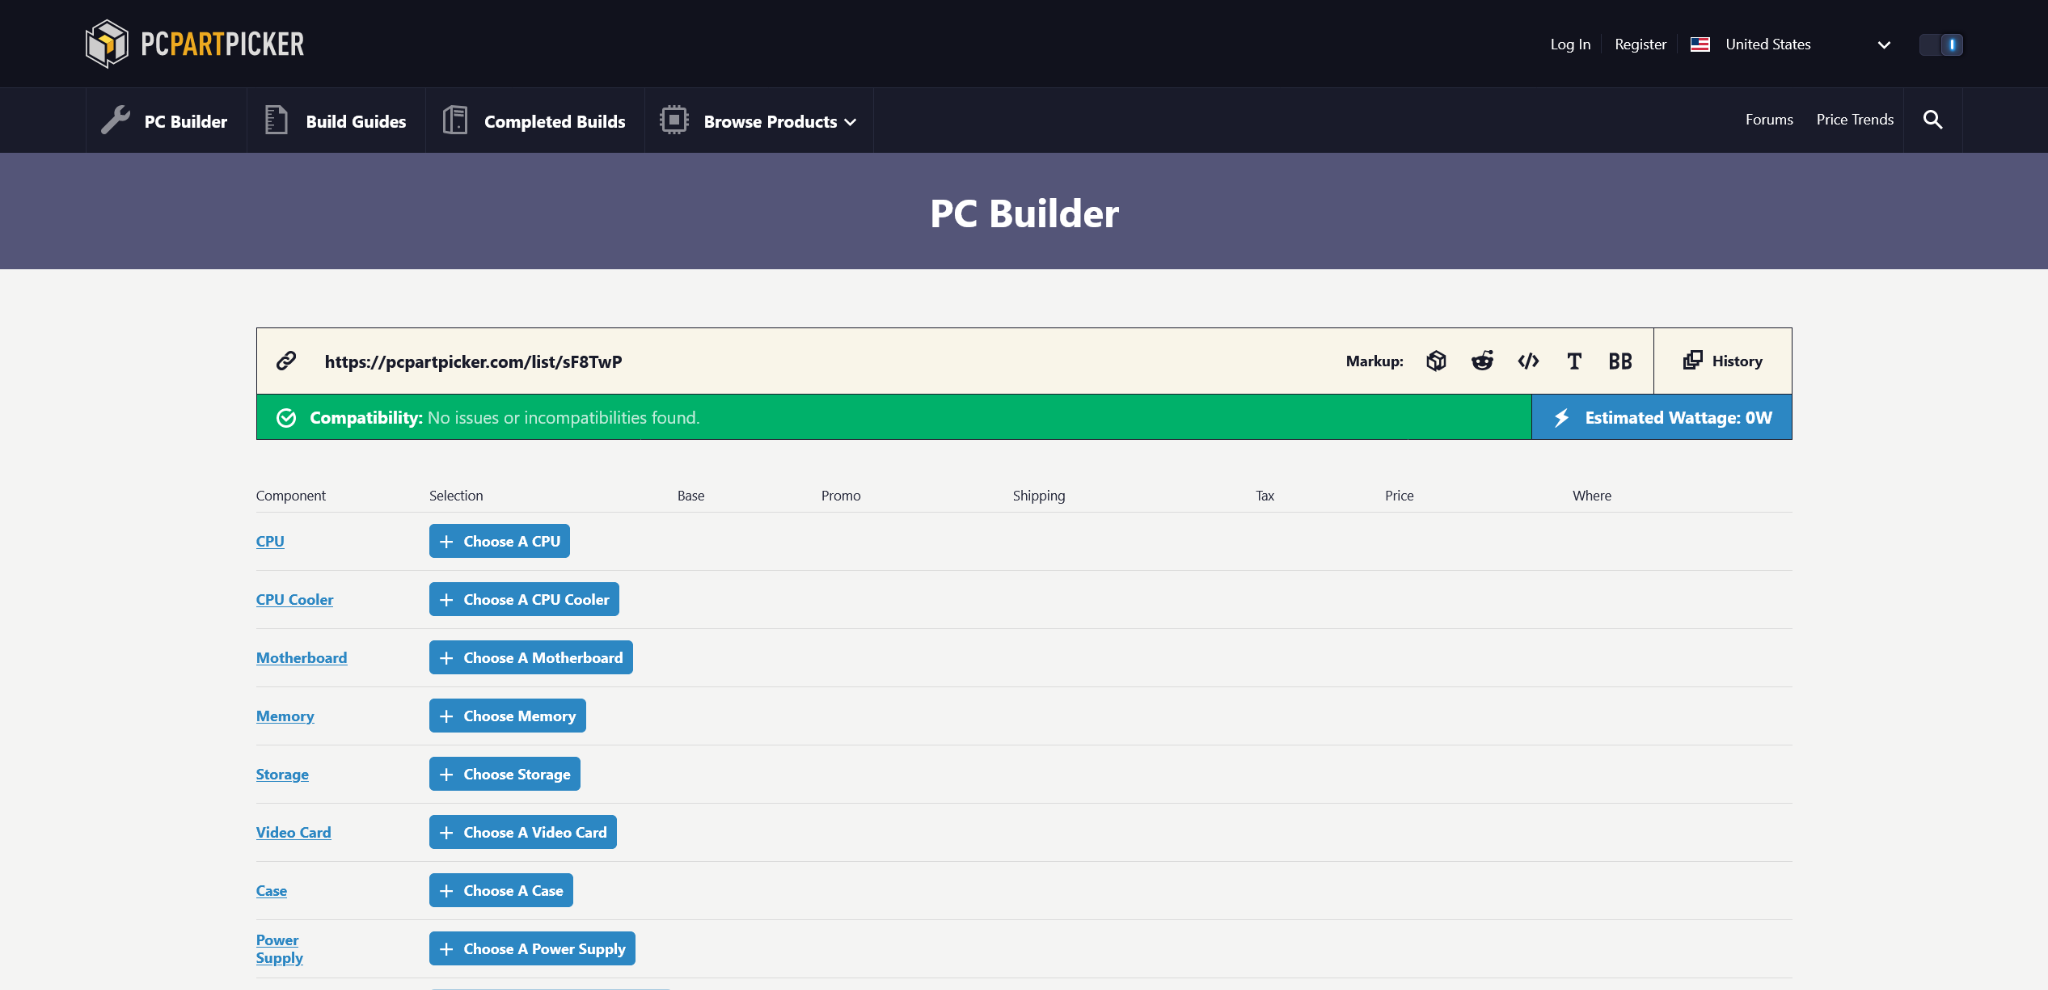Toggle the dark mode theme switch

point(1941,44)
